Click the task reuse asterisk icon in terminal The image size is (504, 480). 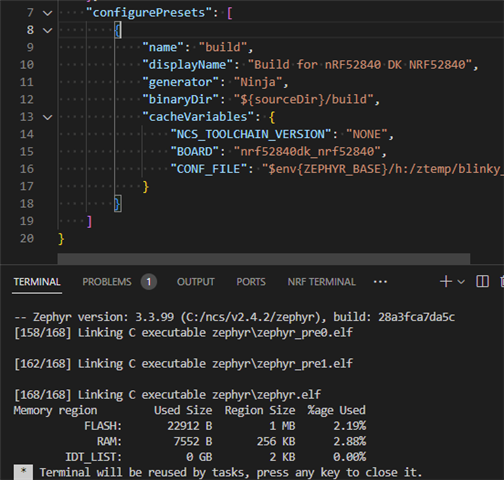(23, 472)
